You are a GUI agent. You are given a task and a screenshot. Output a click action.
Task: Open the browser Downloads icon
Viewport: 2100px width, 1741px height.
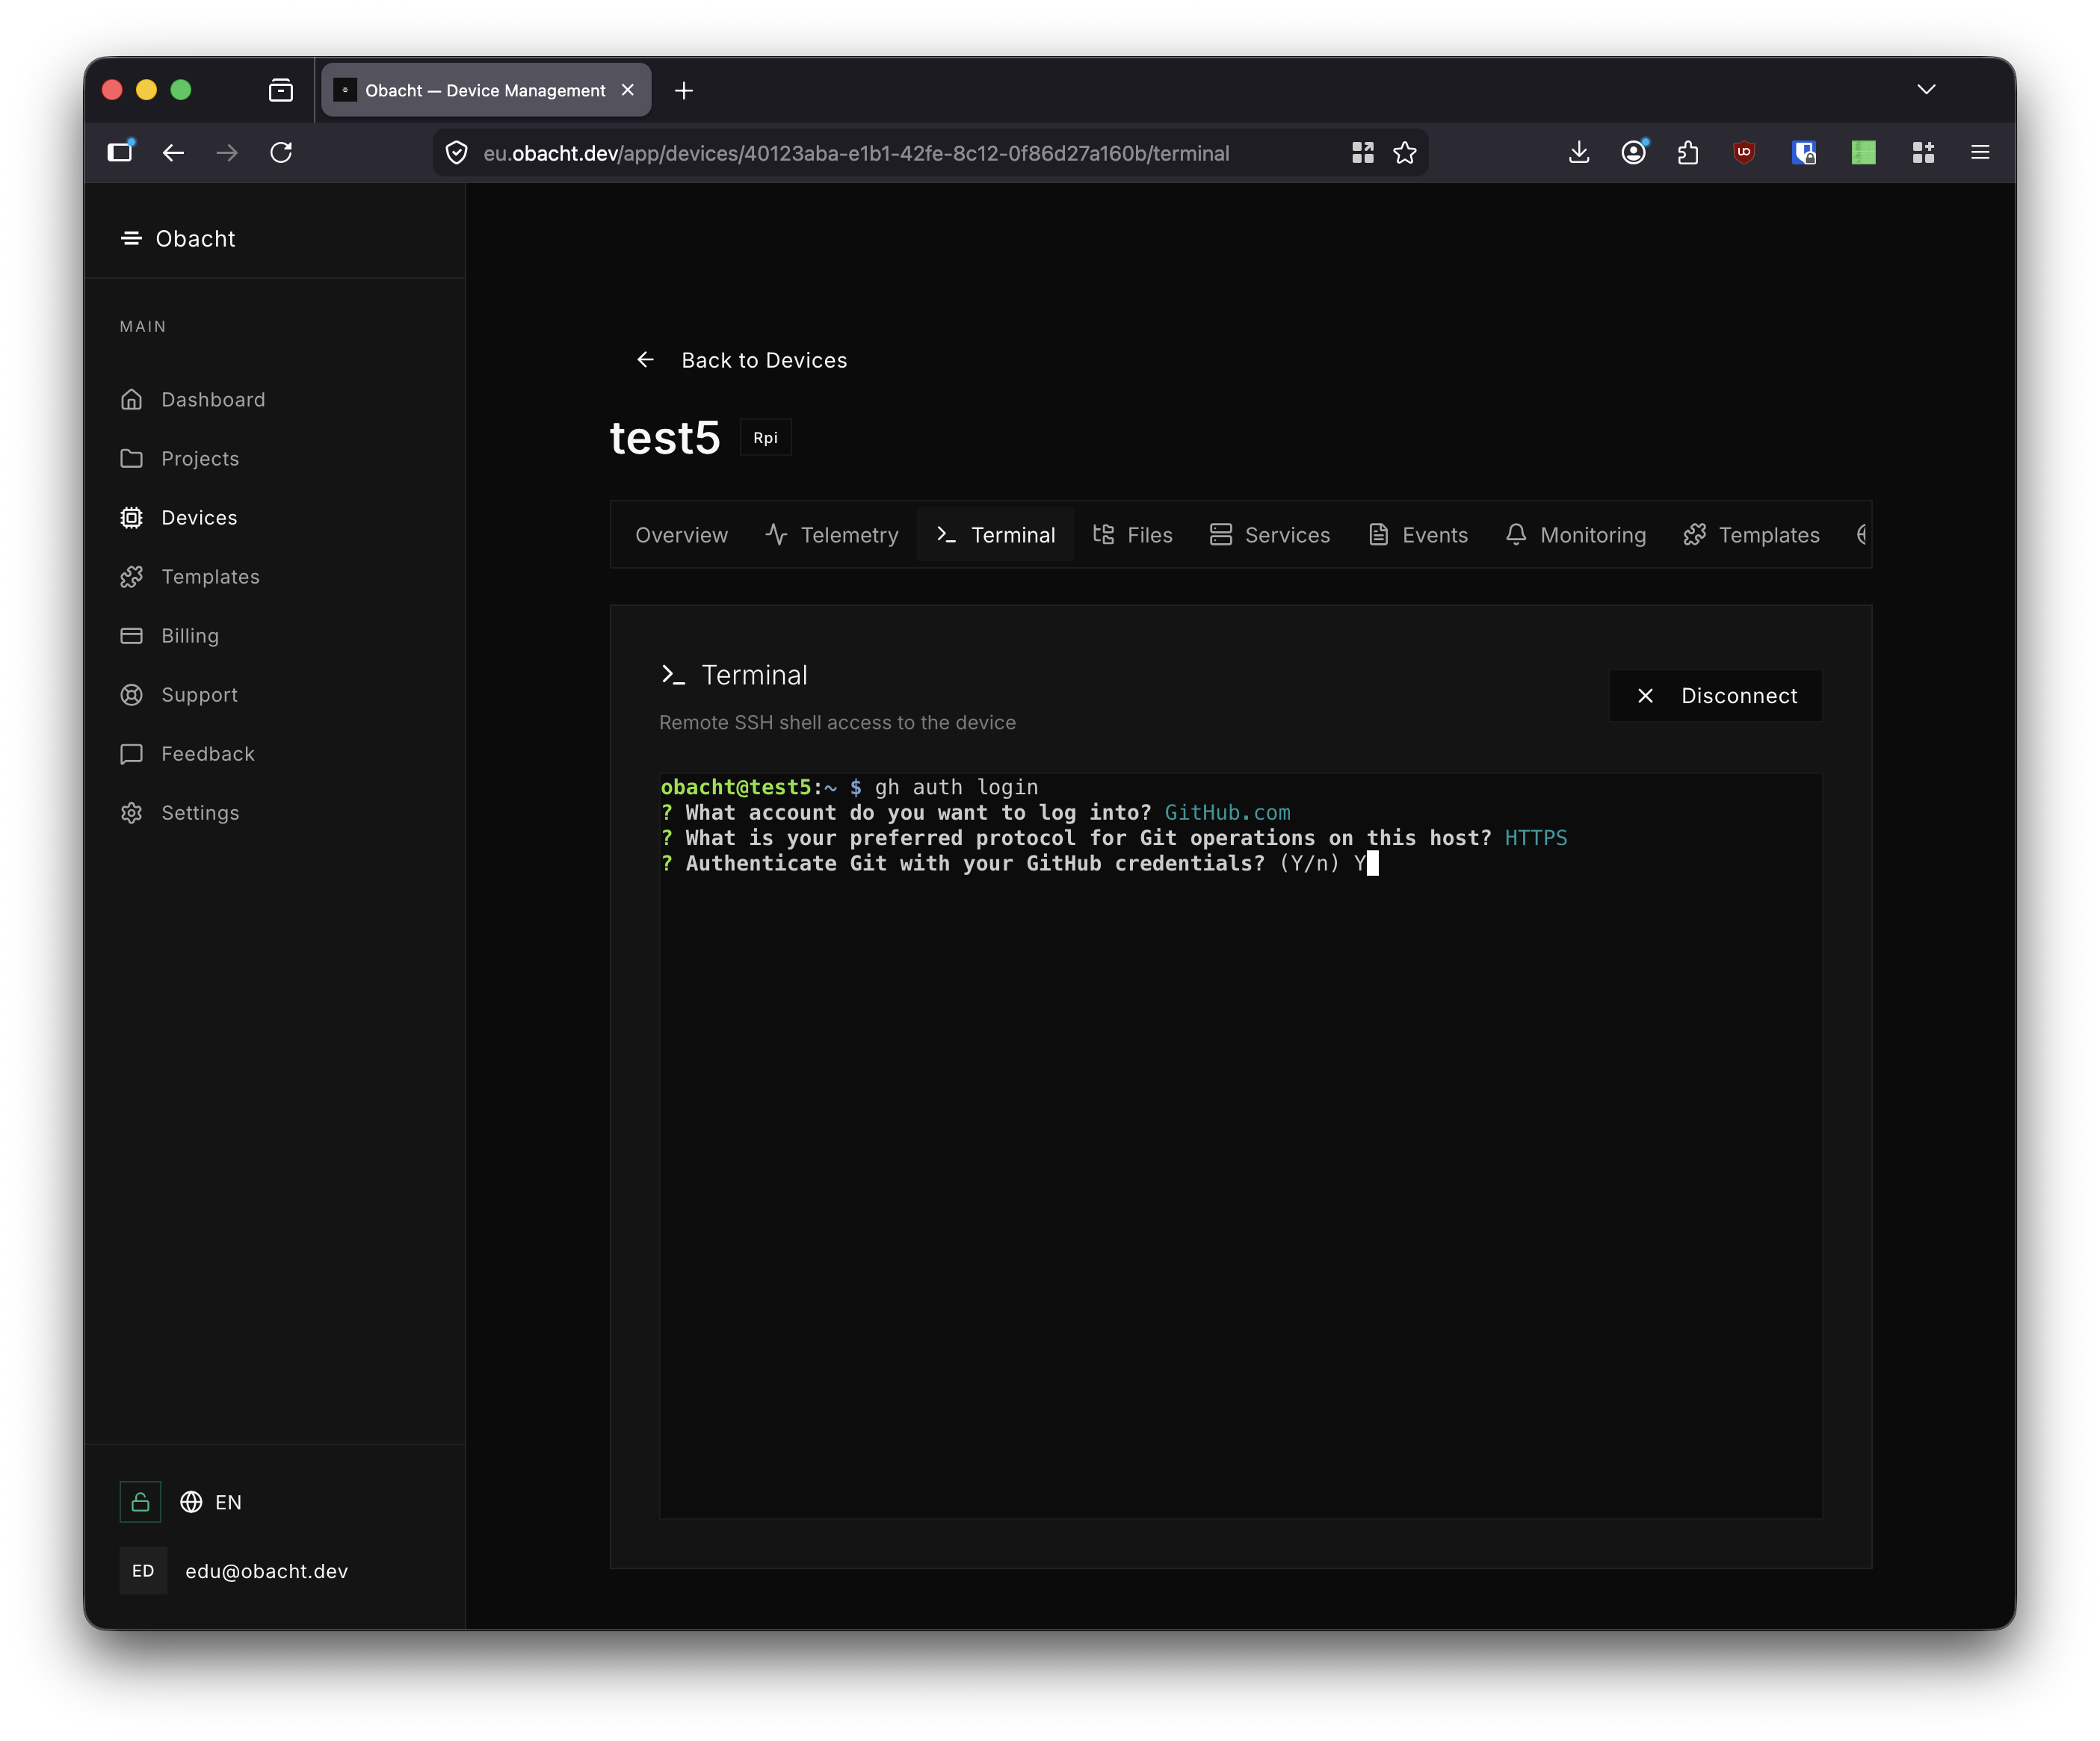tap(1579, 153)
